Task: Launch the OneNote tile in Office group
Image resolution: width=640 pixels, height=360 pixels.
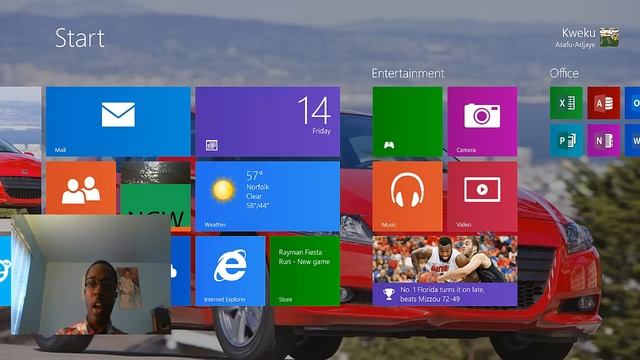Action: click(x=604, y=141)
